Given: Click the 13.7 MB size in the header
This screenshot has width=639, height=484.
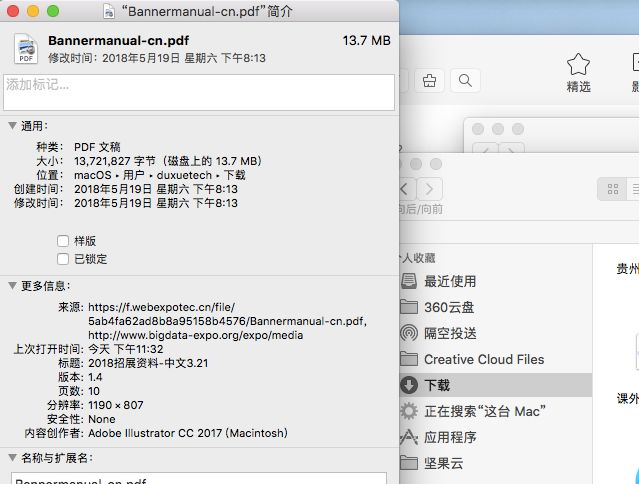Looking at the screenshot, I should pos(366,40).
